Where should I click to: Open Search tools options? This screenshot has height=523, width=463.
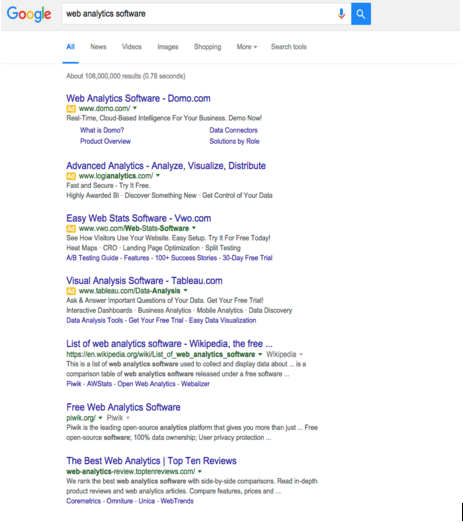point(289,47)
